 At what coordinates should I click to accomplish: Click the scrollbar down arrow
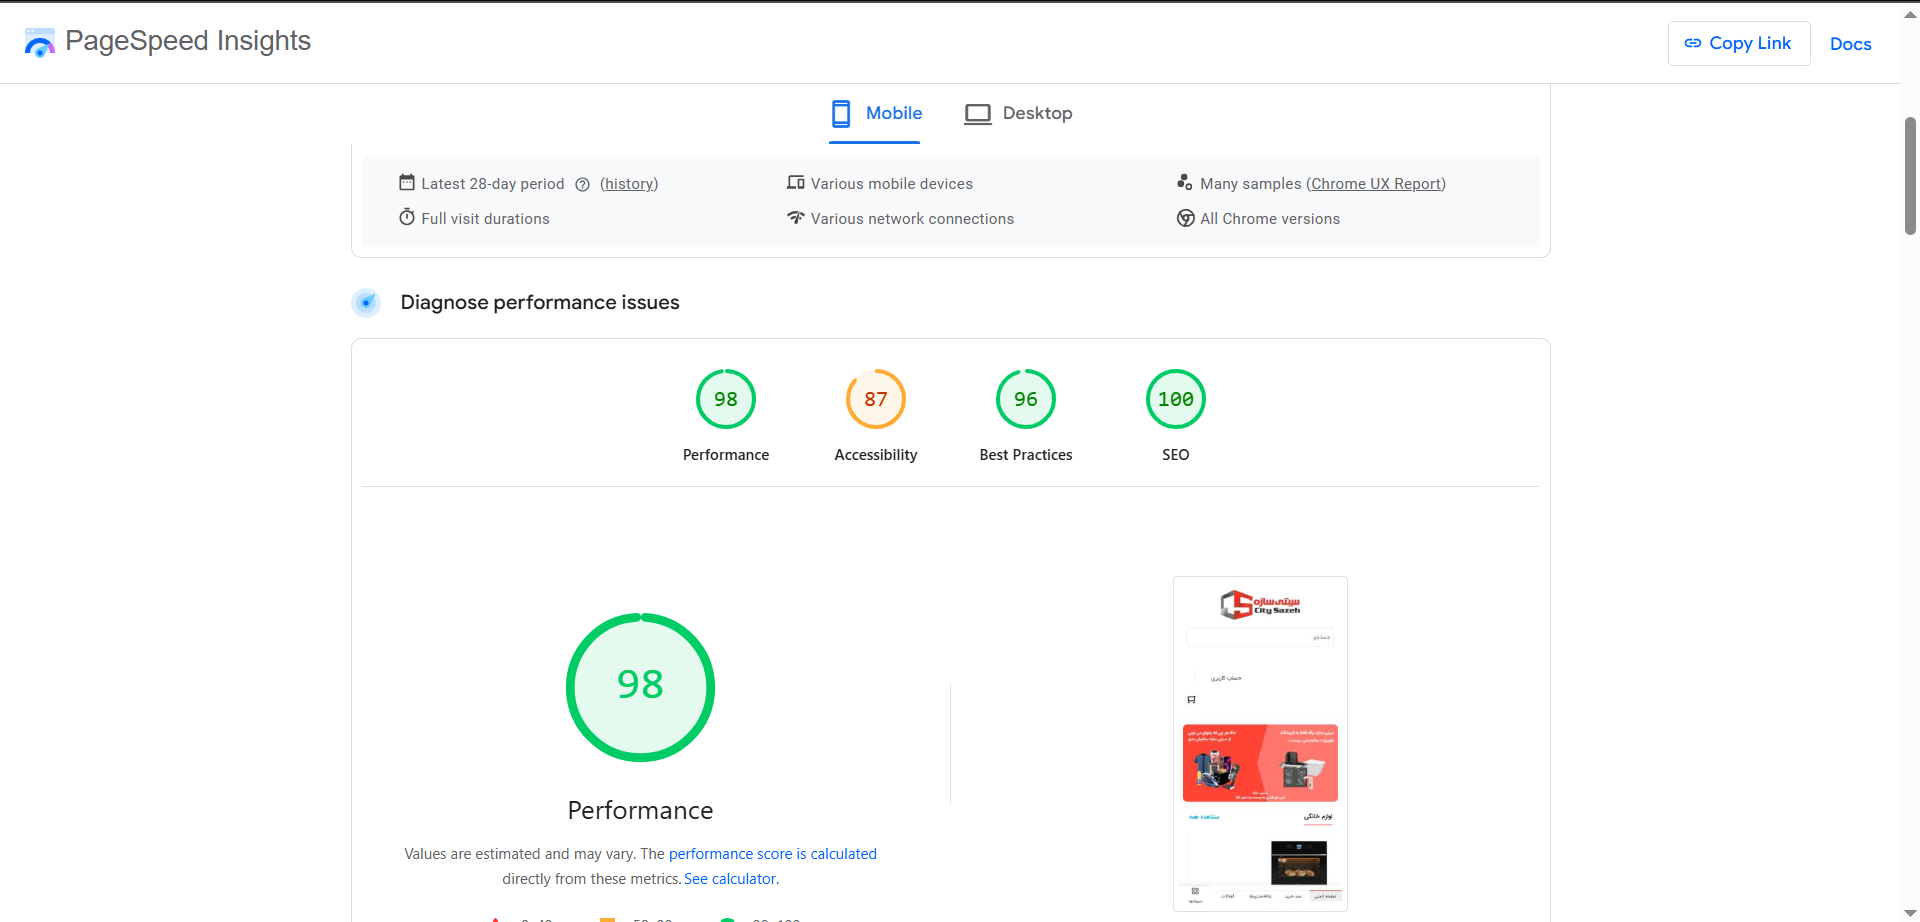pyautogui.click(x=1910, y=913)
